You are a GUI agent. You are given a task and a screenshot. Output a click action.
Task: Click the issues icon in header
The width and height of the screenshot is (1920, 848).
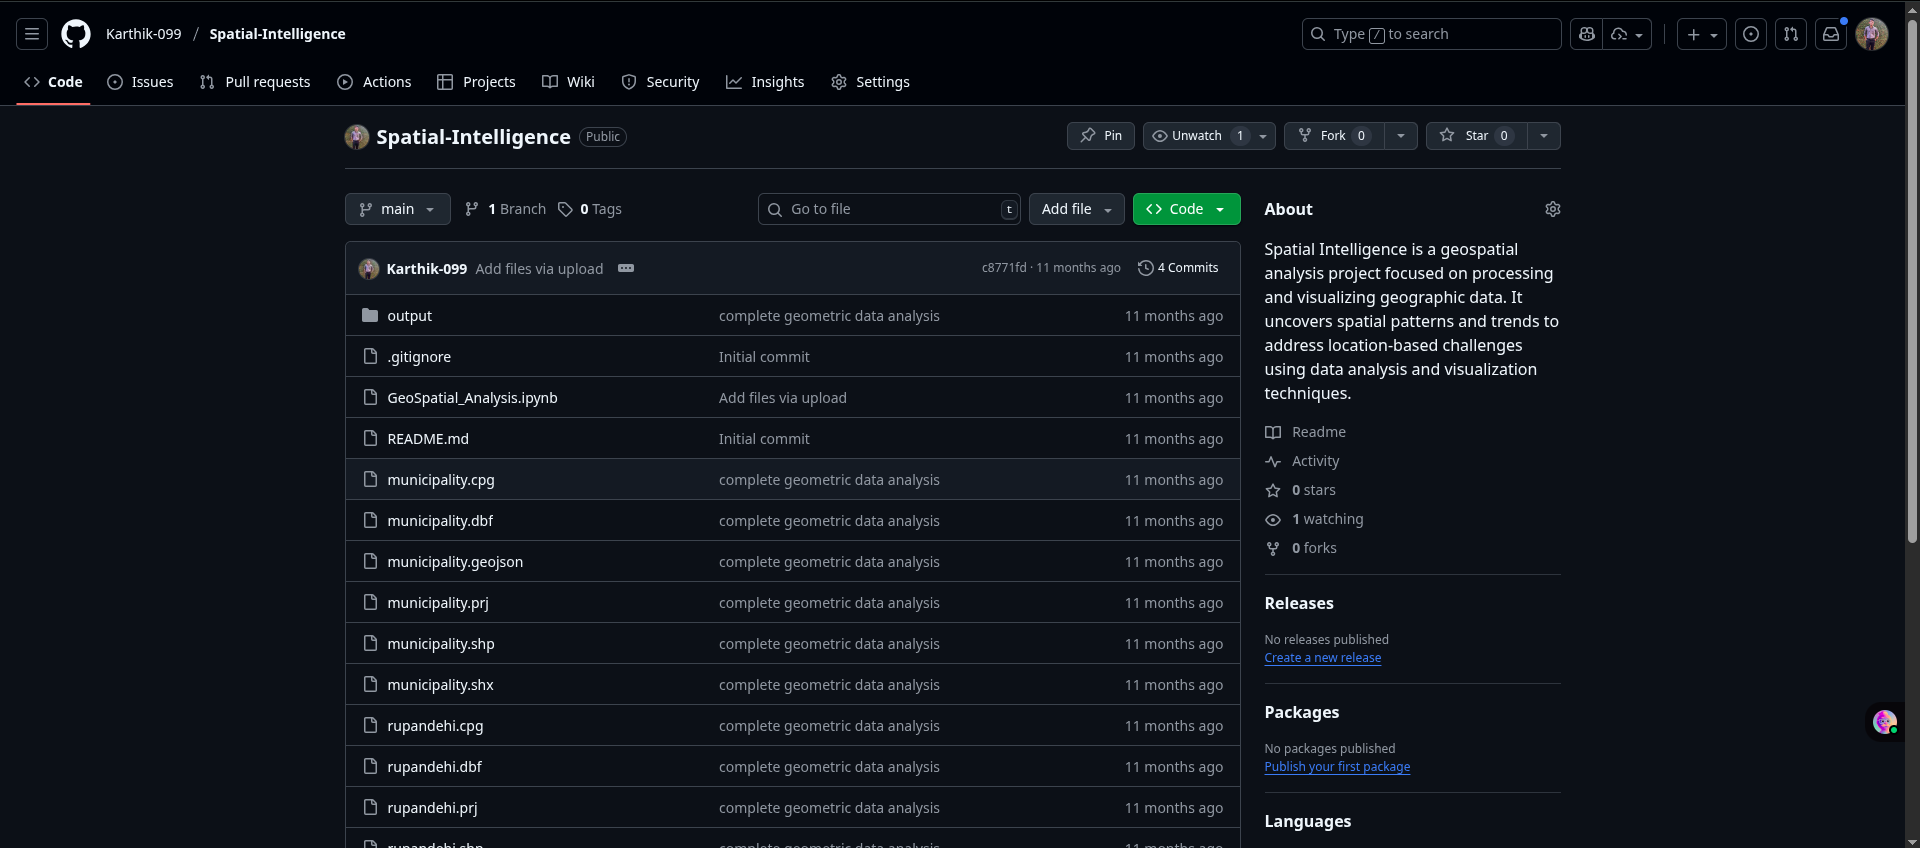[1751, 34]
